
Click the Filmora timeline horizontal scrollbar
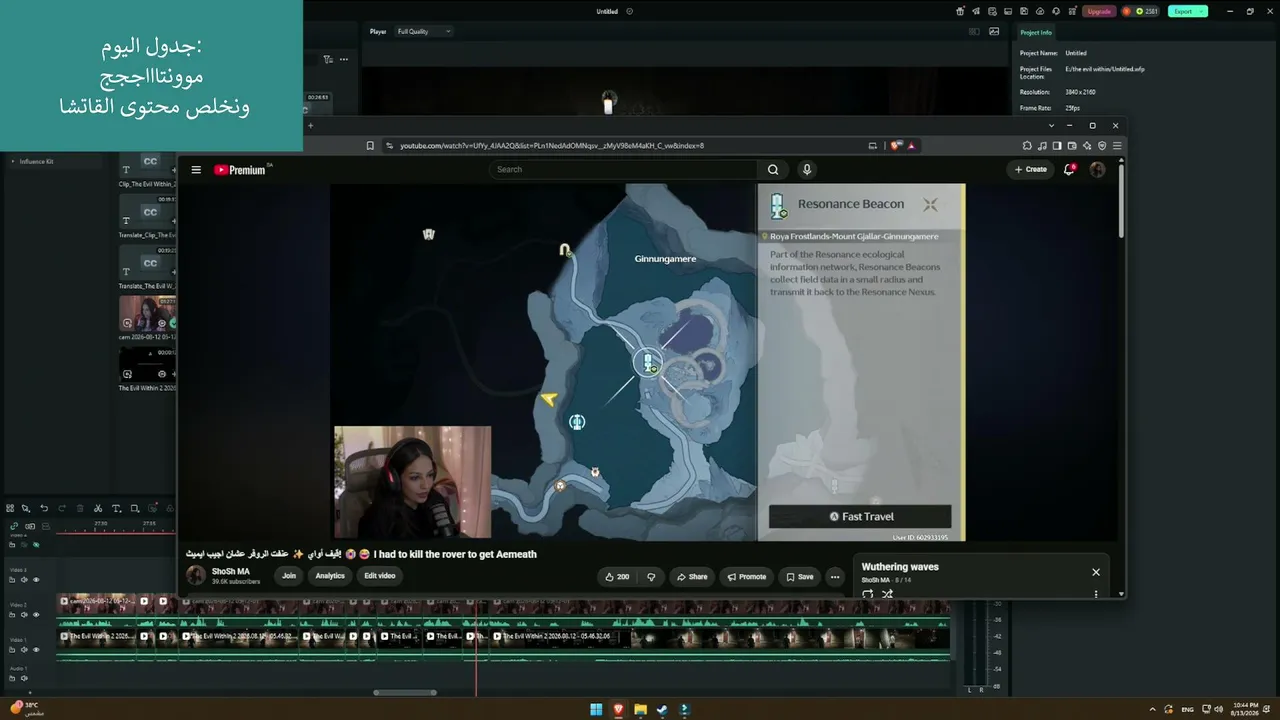(405, 692)
